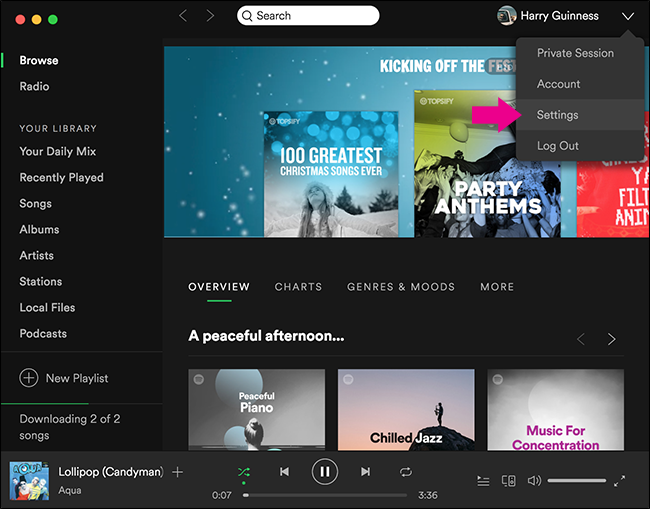Open Radio in the sidebar
The height and width of the screenshot is (509, 650).
tap(34, 87)
